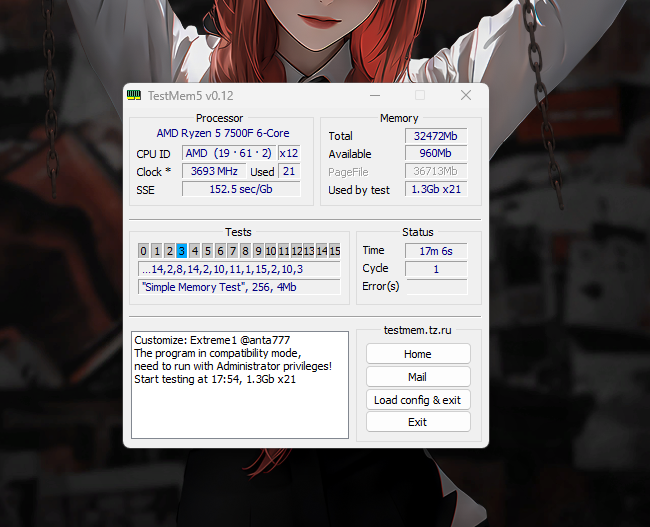Click the Total memory value 32472Mb
This screenshot has height=527, width=650.
pos(436,136)
